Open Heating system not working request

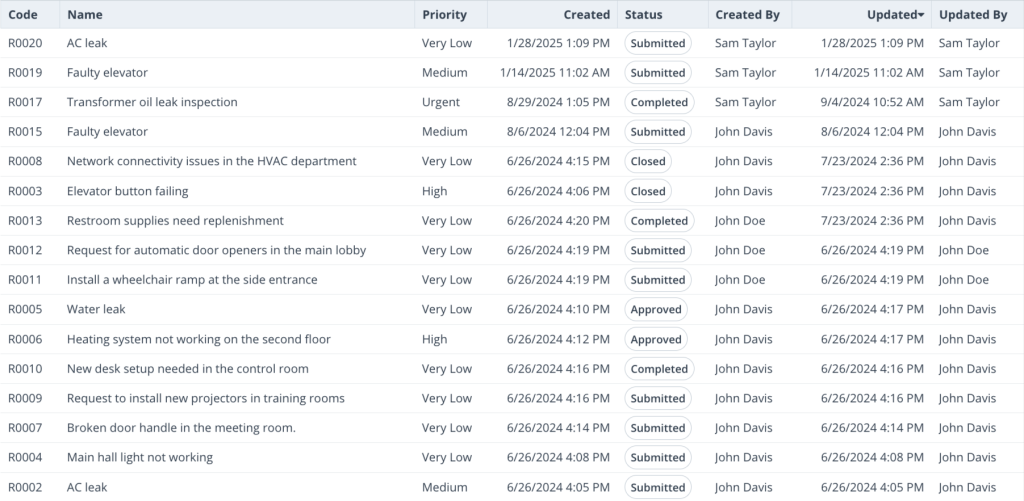click(198, 339)
